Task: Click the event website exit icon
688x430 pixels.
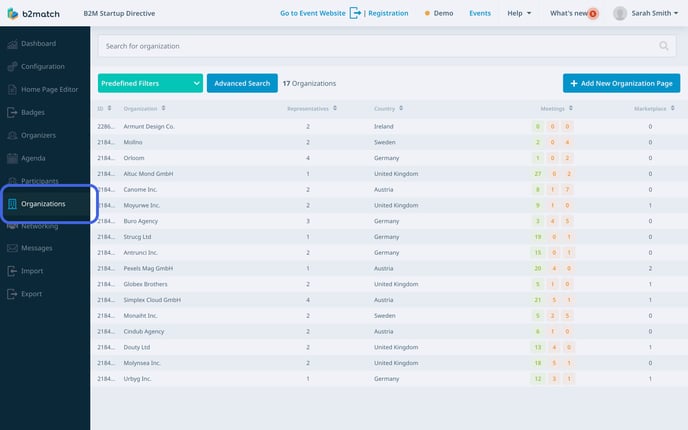Action: point(355,13)
